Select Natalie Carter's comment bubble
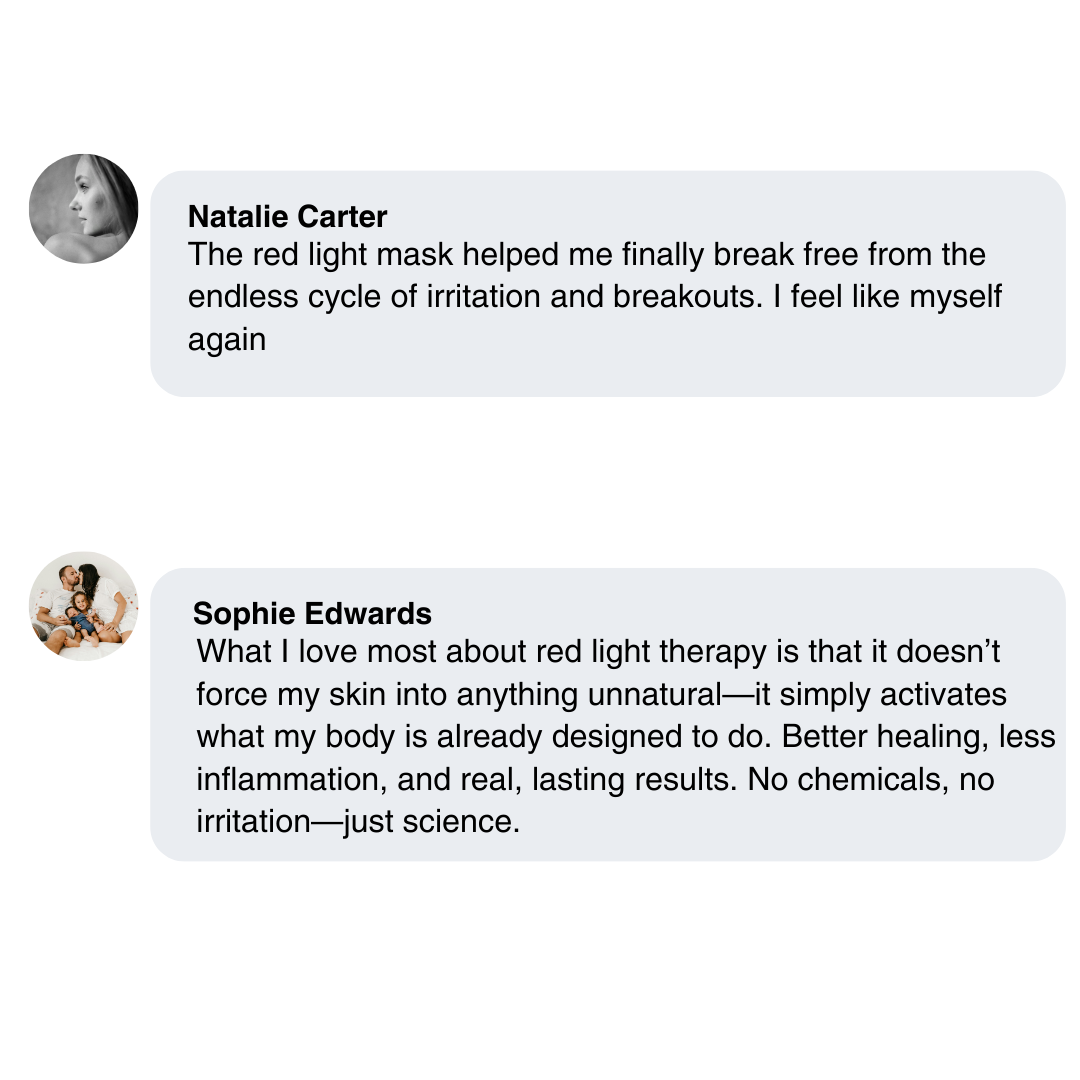The image size is (1080, 1080). 608,284
